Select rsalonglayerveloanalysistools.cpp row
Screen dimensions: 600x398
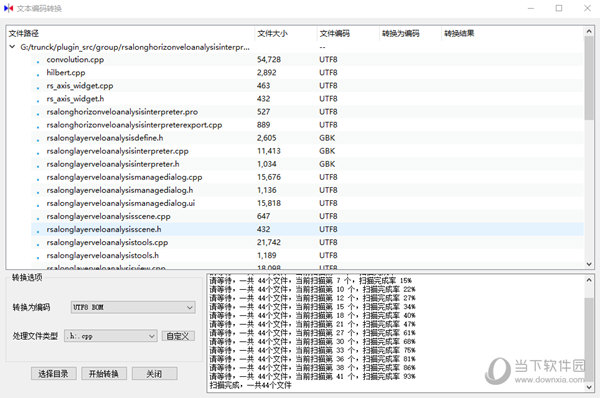point(307,242)
